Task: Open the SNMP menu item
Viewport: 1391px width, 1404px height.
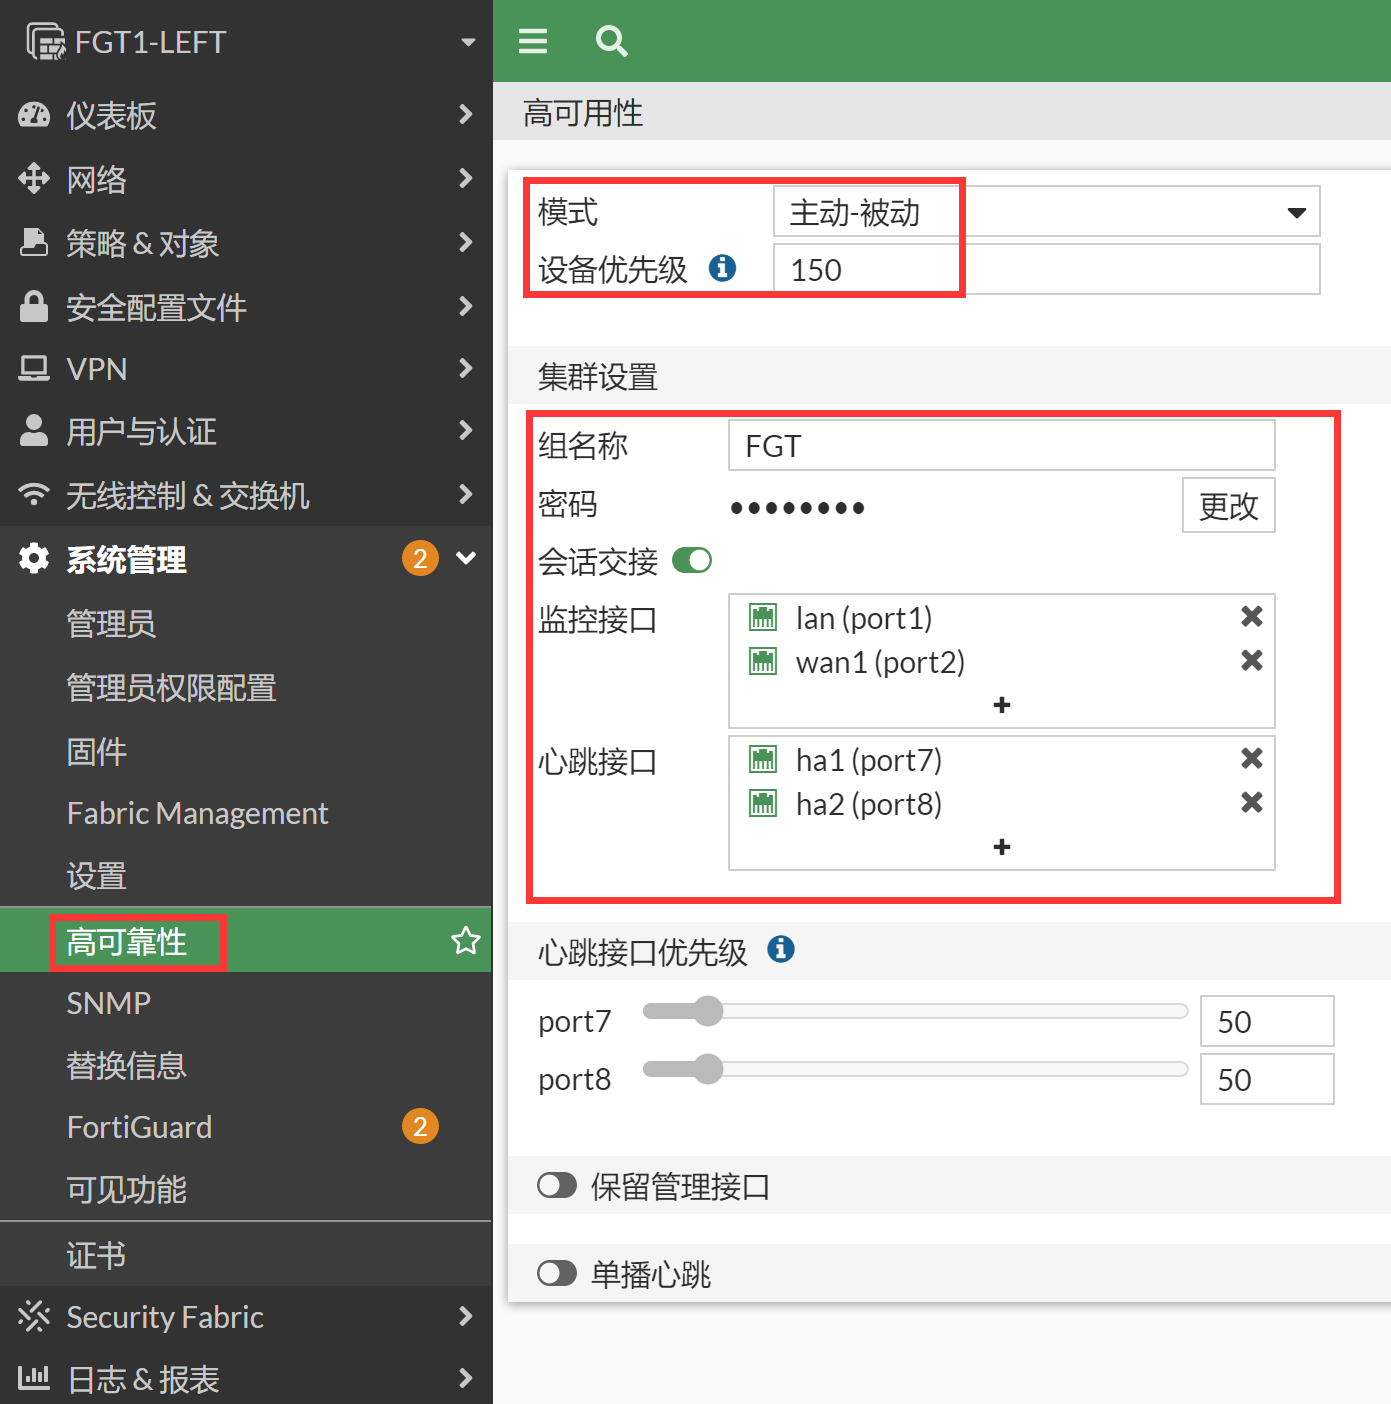Action: point(109,1003)
